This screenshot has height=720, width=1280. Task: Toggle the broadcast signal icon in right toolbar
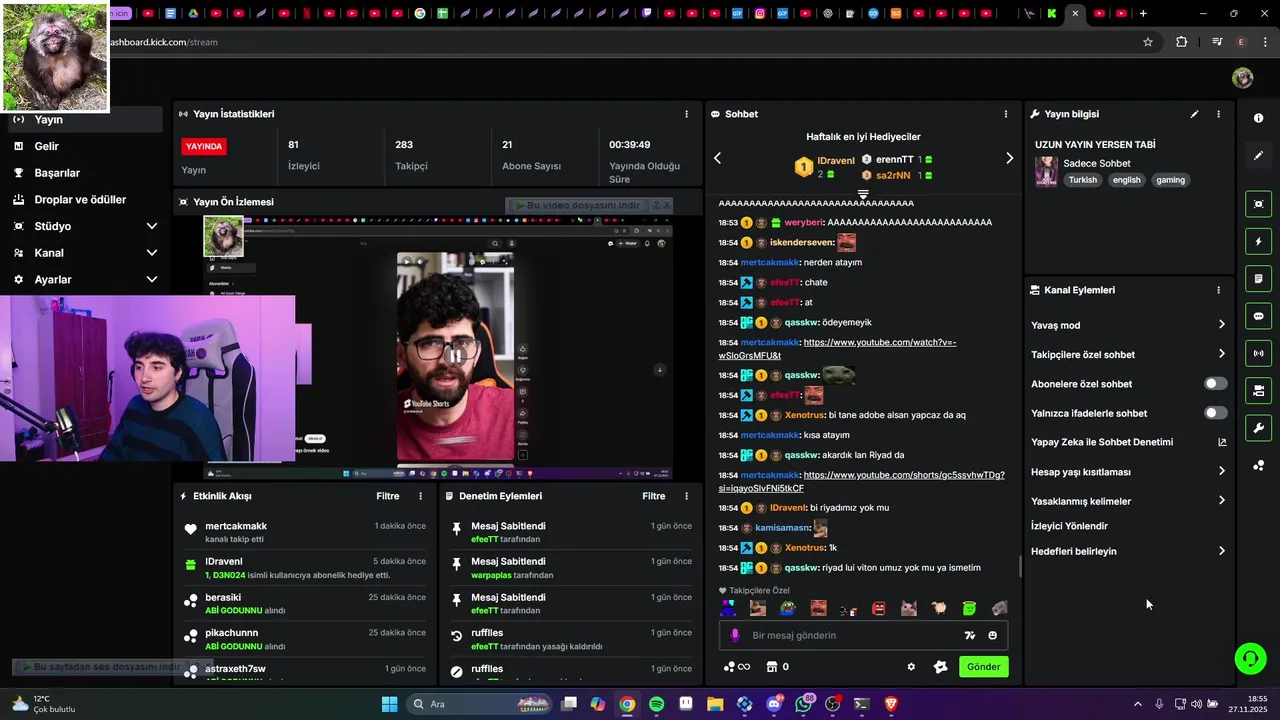1258,353
